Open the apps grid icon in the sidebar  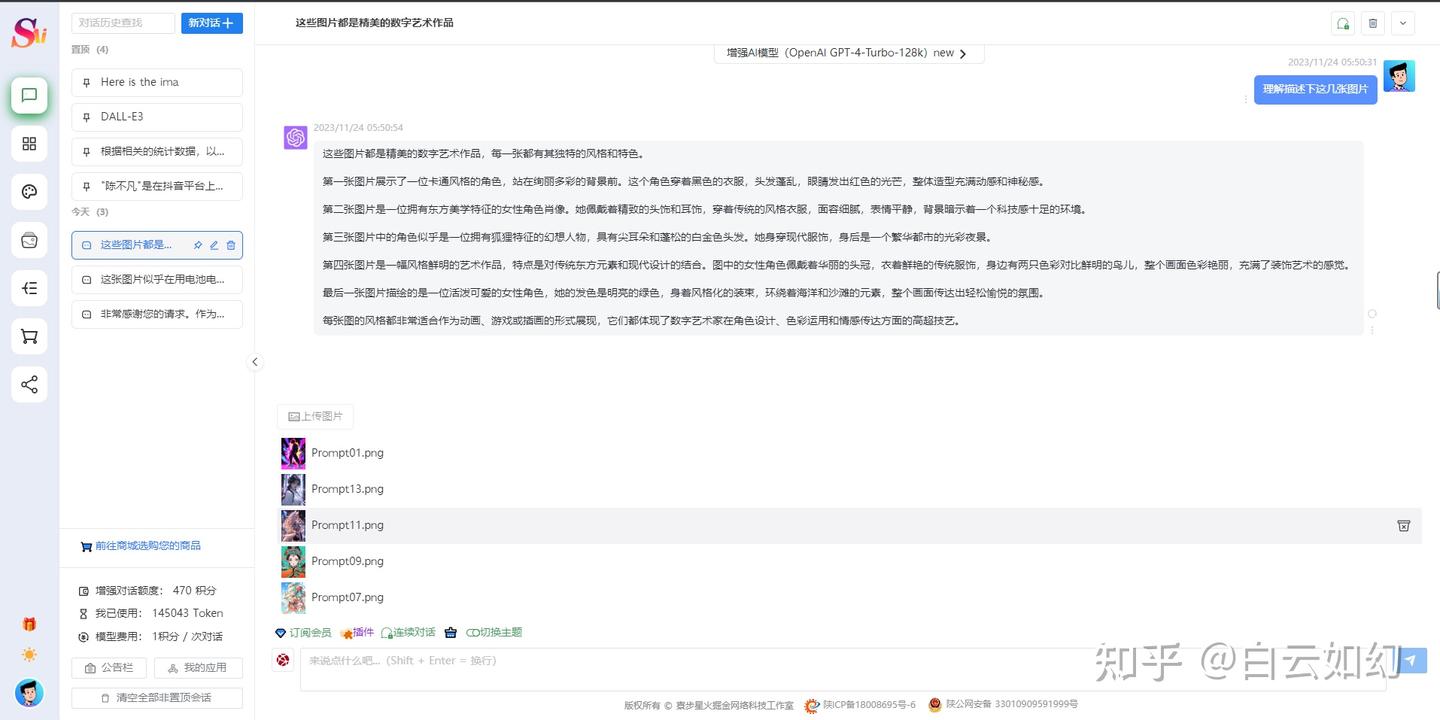[x=29, y=144]
